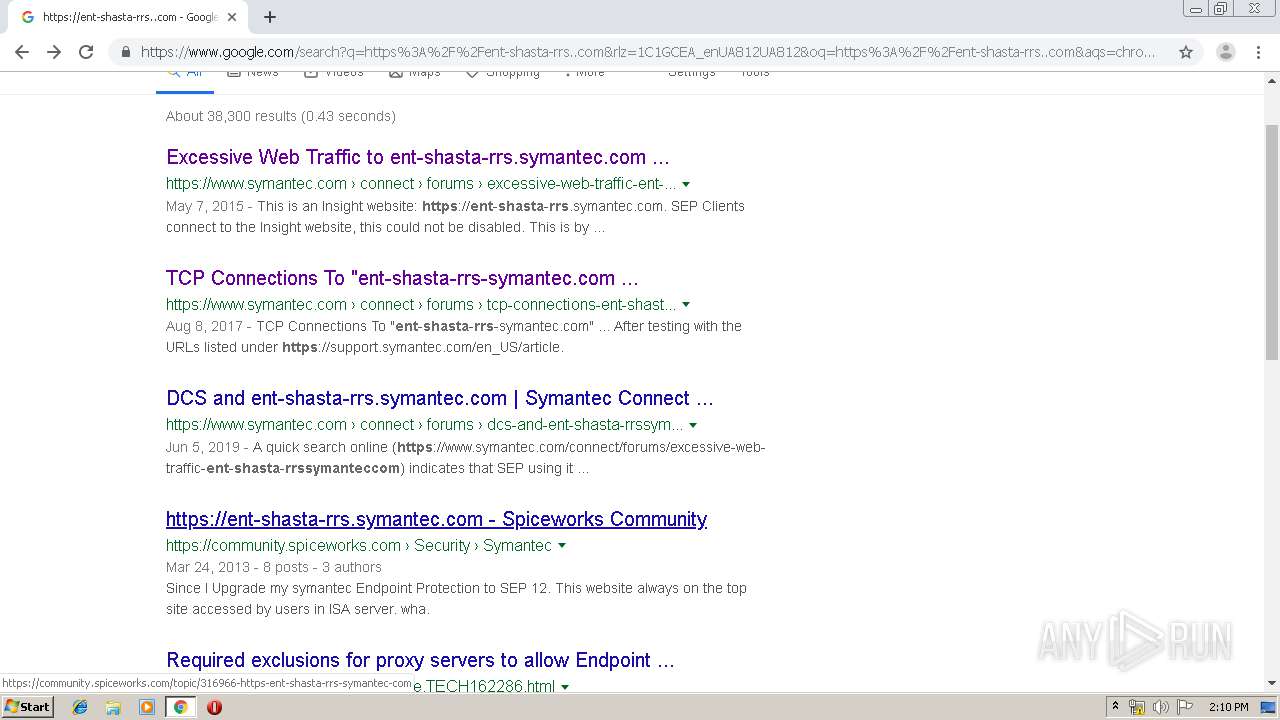Open Windows Explorer folder from taskbar

click(113, 707)
